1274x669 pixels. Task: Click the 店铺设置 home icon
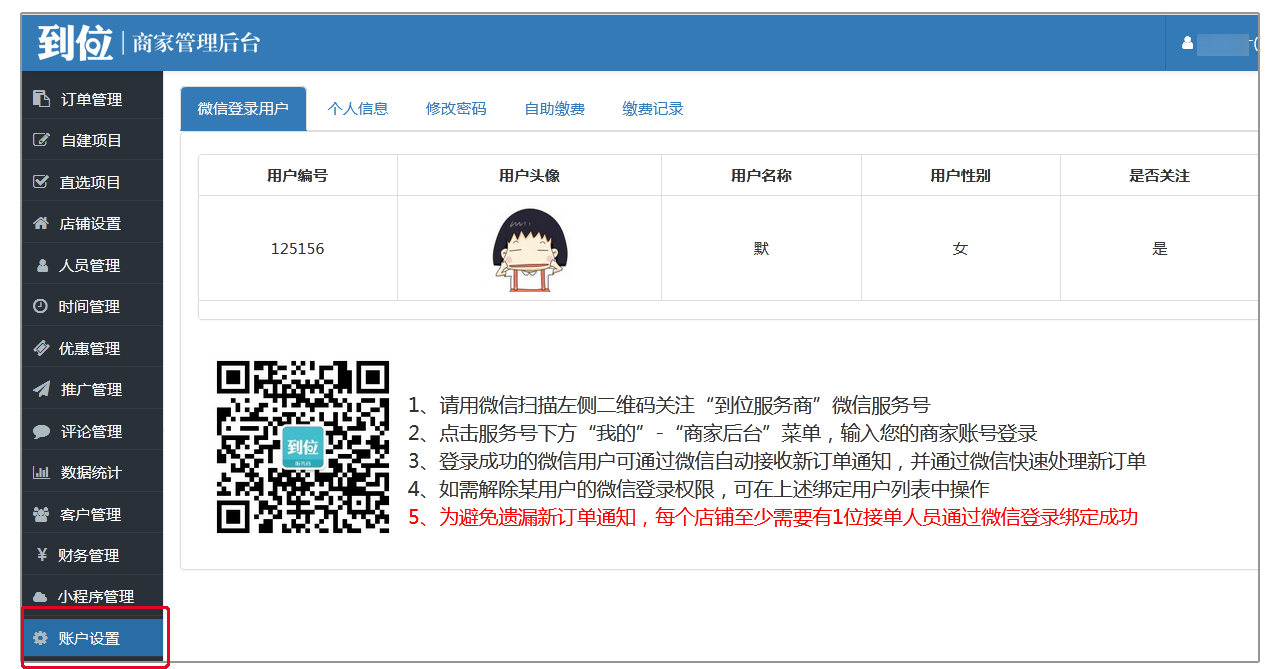[41, 224]
